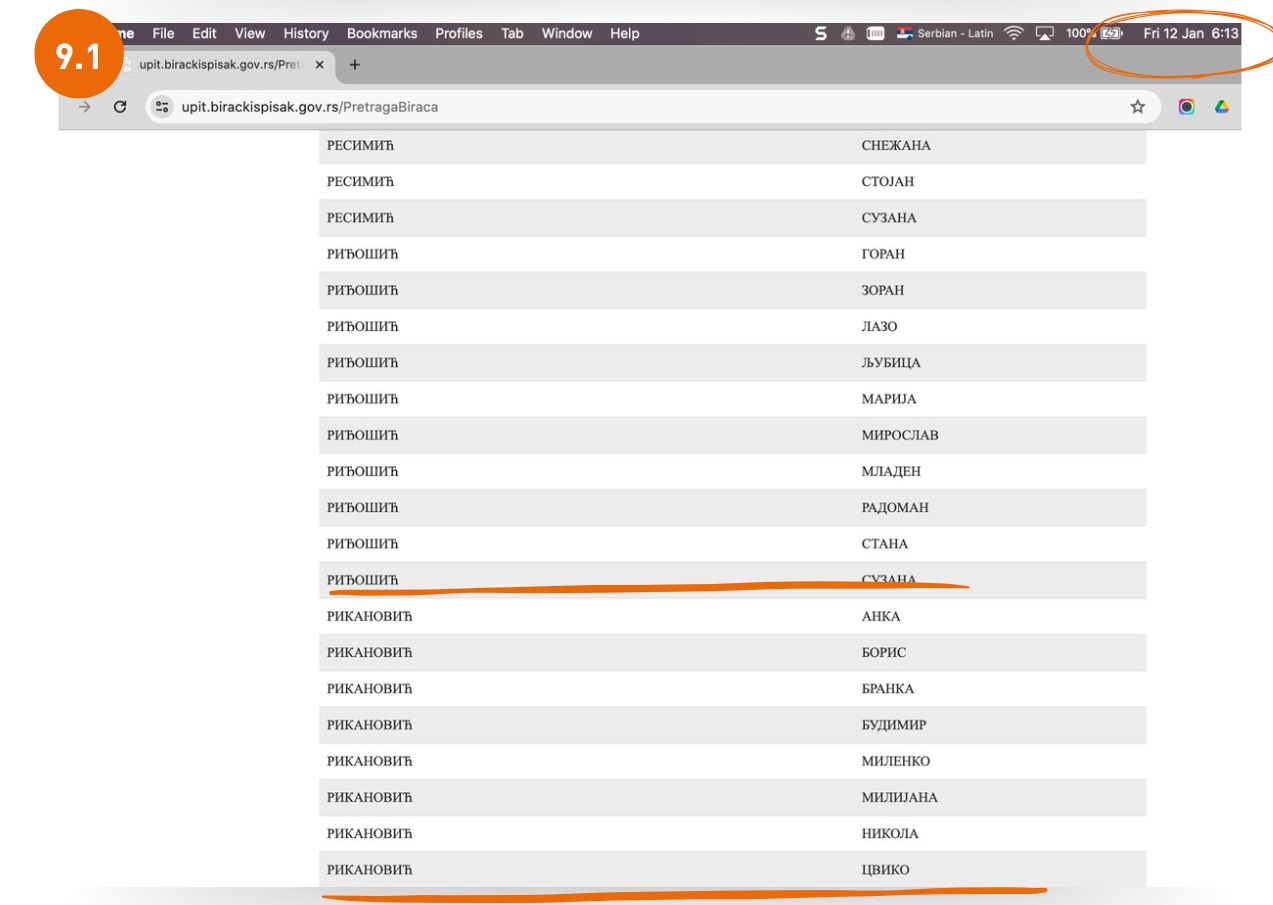Image resolution: width=1273 pixels, height=905 pixels.
Task: Open the Window menu
Action: point(567,33)
